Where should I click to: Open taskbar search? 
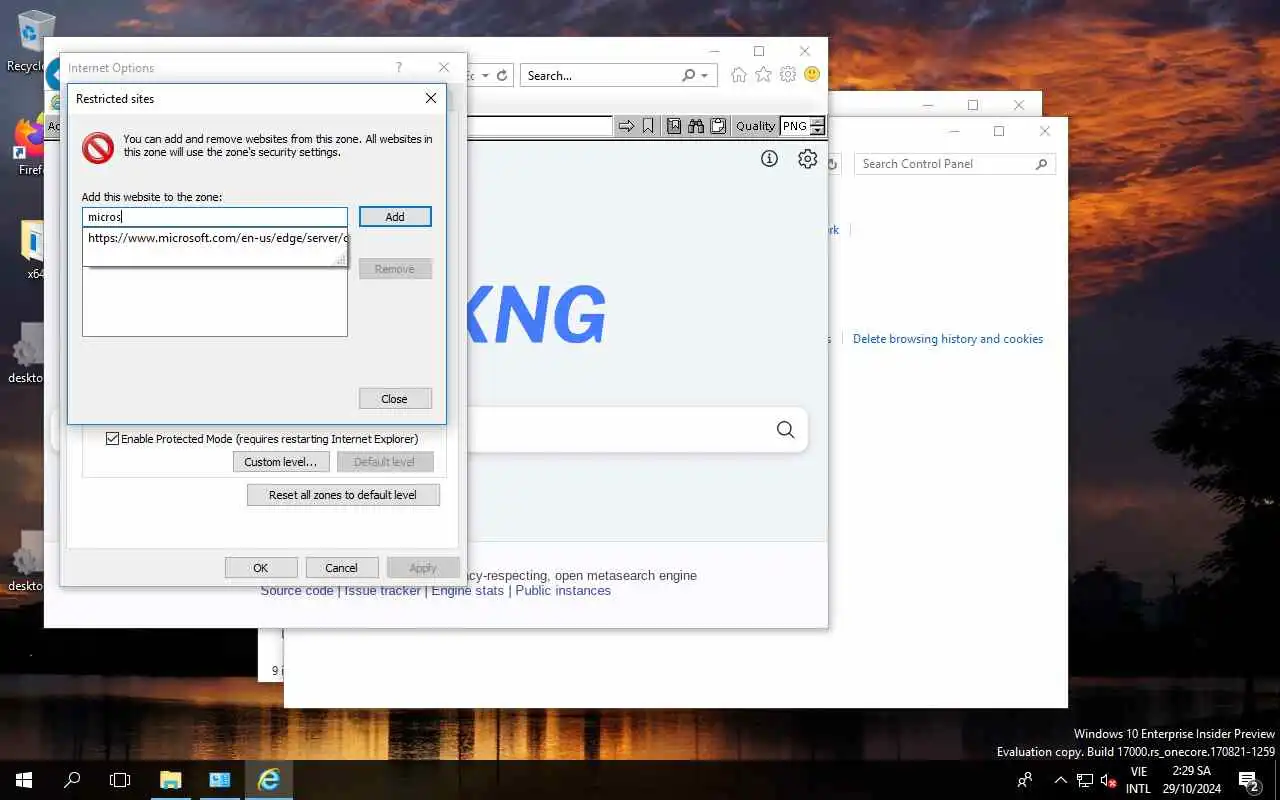coord(72,780)
